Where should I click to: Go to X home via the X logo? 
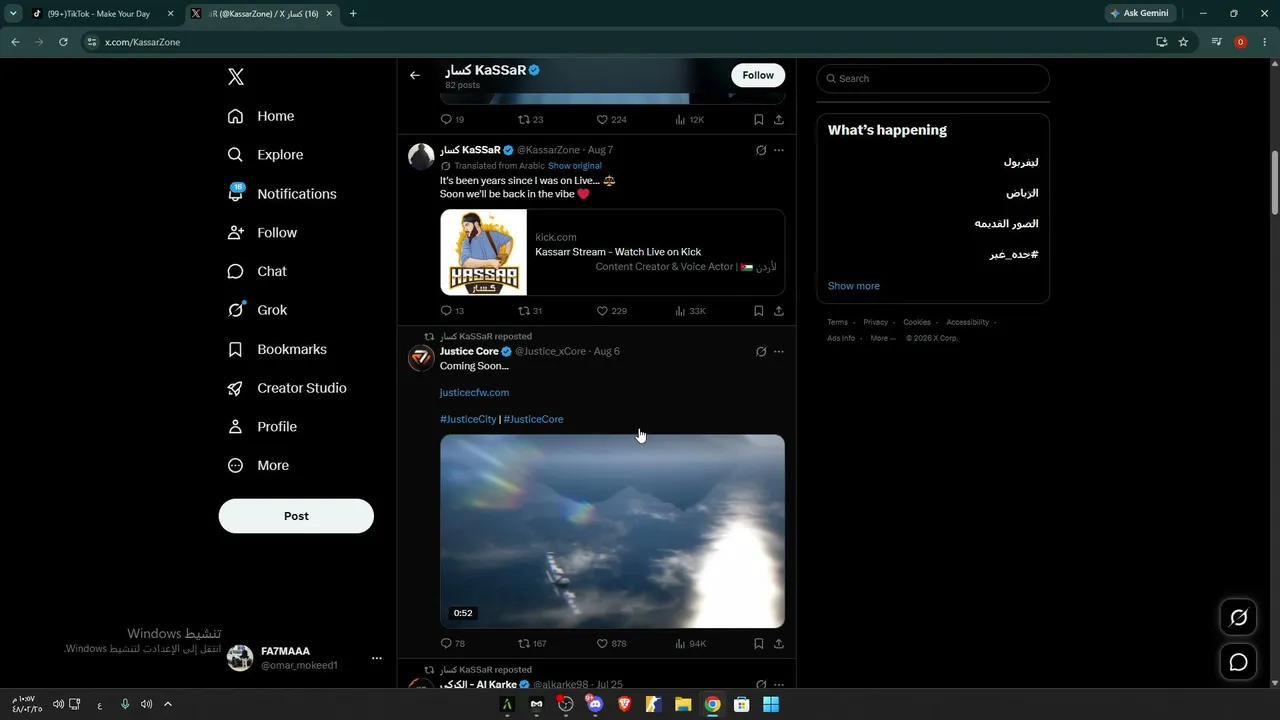(x=236, y=77)
